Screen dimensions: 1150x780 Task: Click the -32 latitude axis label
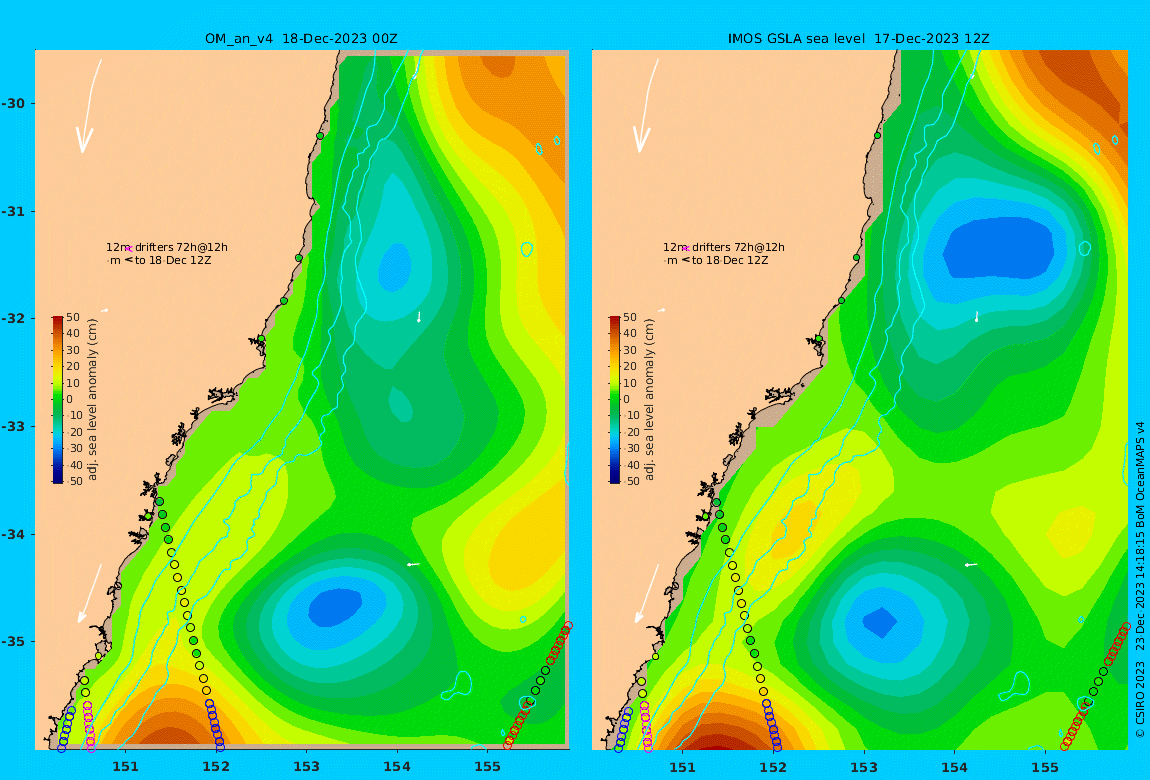click(x=13, y=319)
